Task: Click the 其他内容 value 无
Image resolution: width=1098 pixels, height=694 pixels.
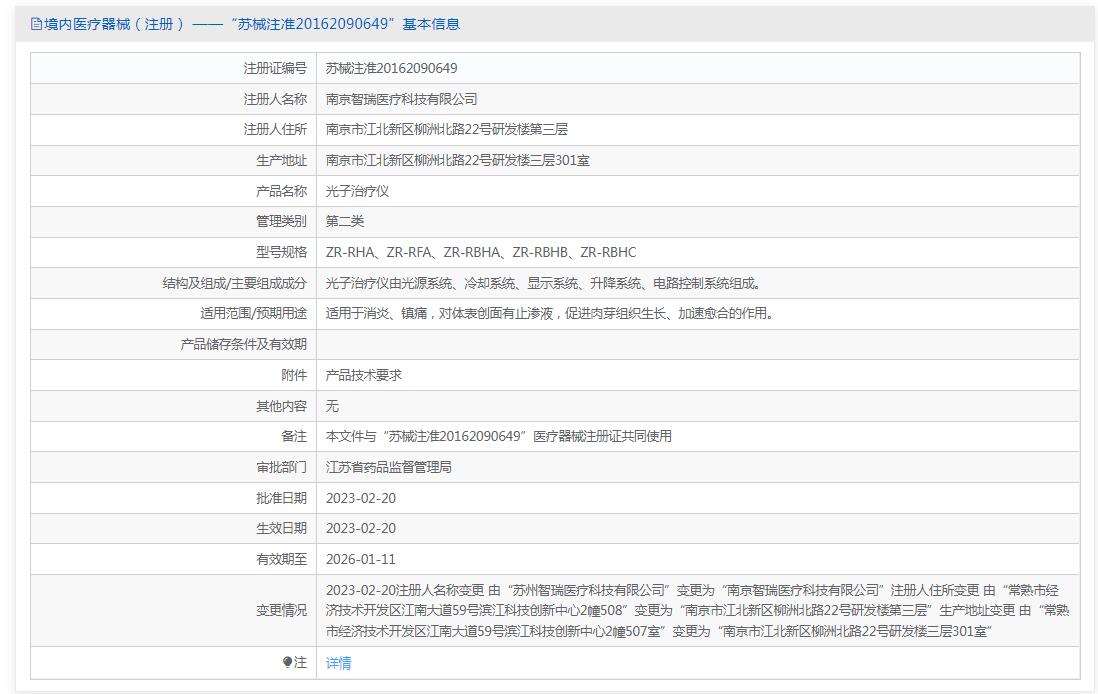Action: (x=332, y=406)
